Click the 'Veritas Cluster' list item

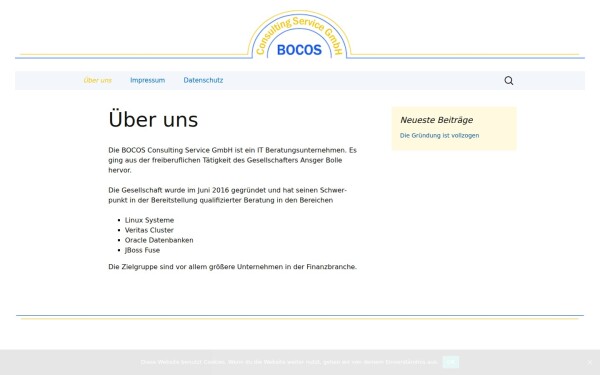coord(149,230)
